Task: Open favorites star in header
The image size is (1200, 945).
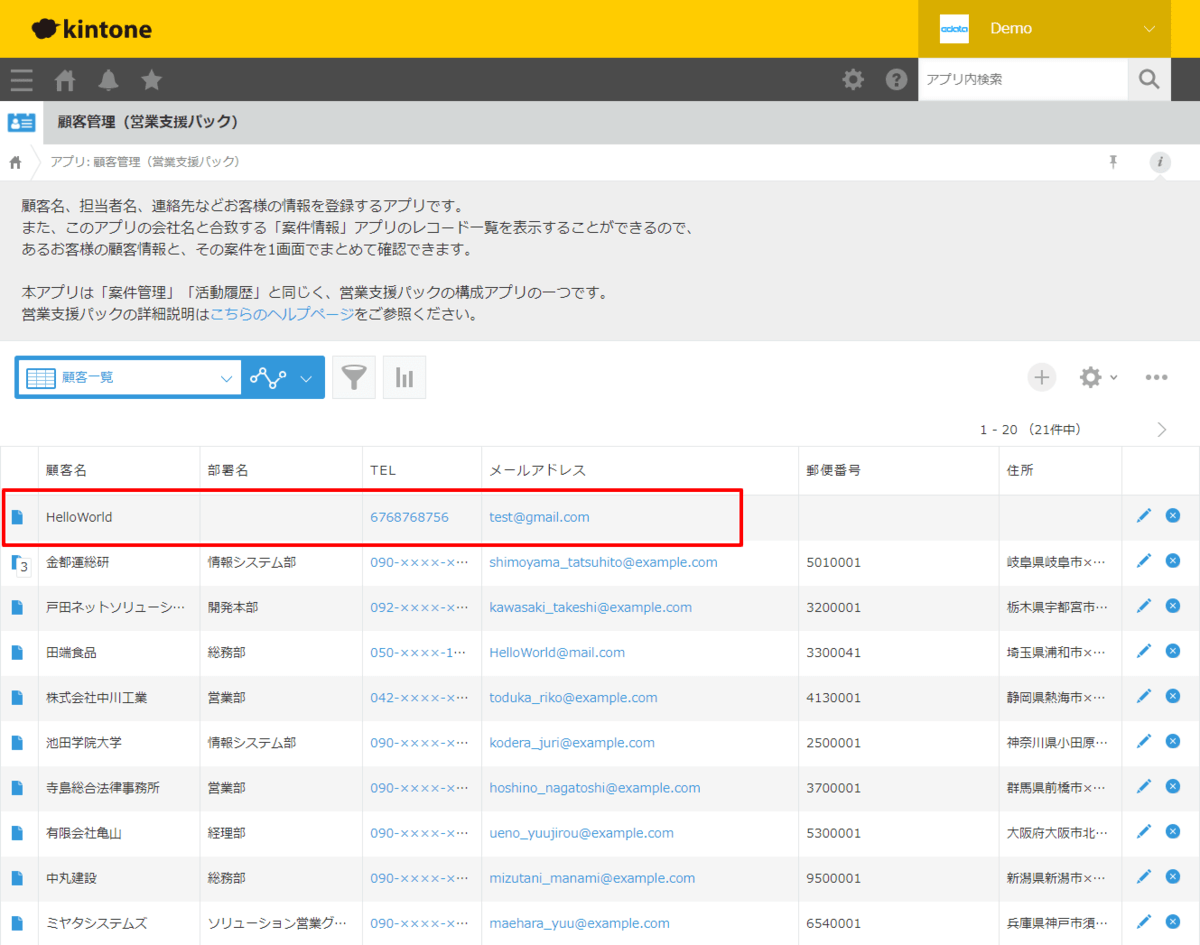Action: point(151,80)
